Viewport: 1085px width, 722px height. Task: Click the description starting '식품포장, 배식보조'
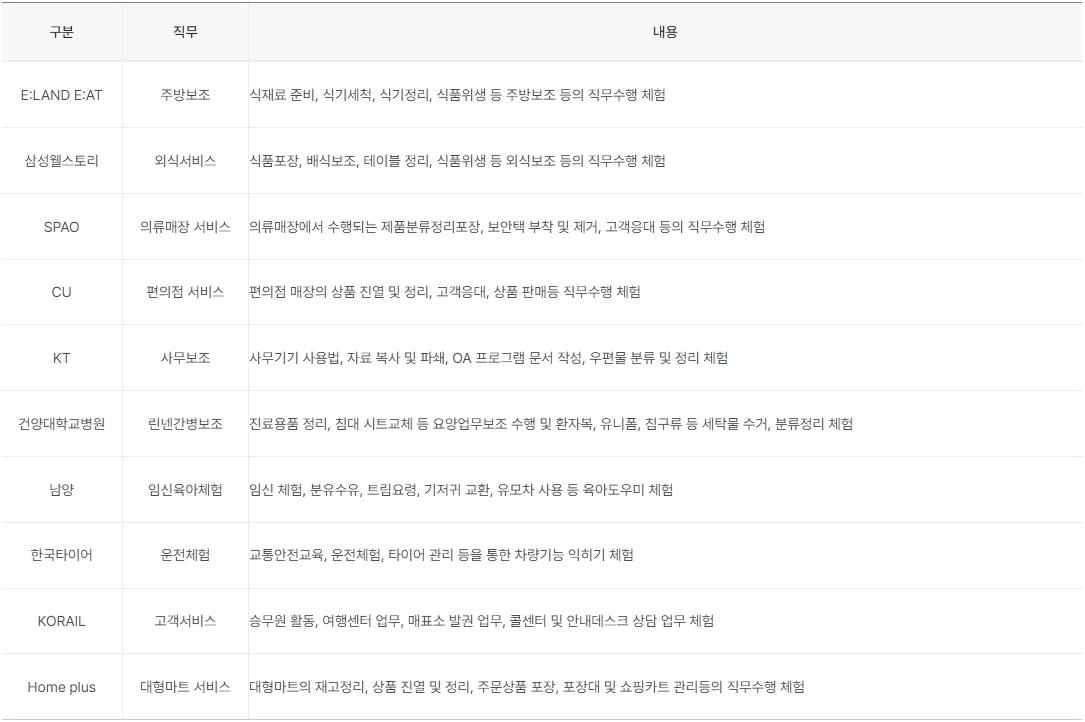(457, 161)
